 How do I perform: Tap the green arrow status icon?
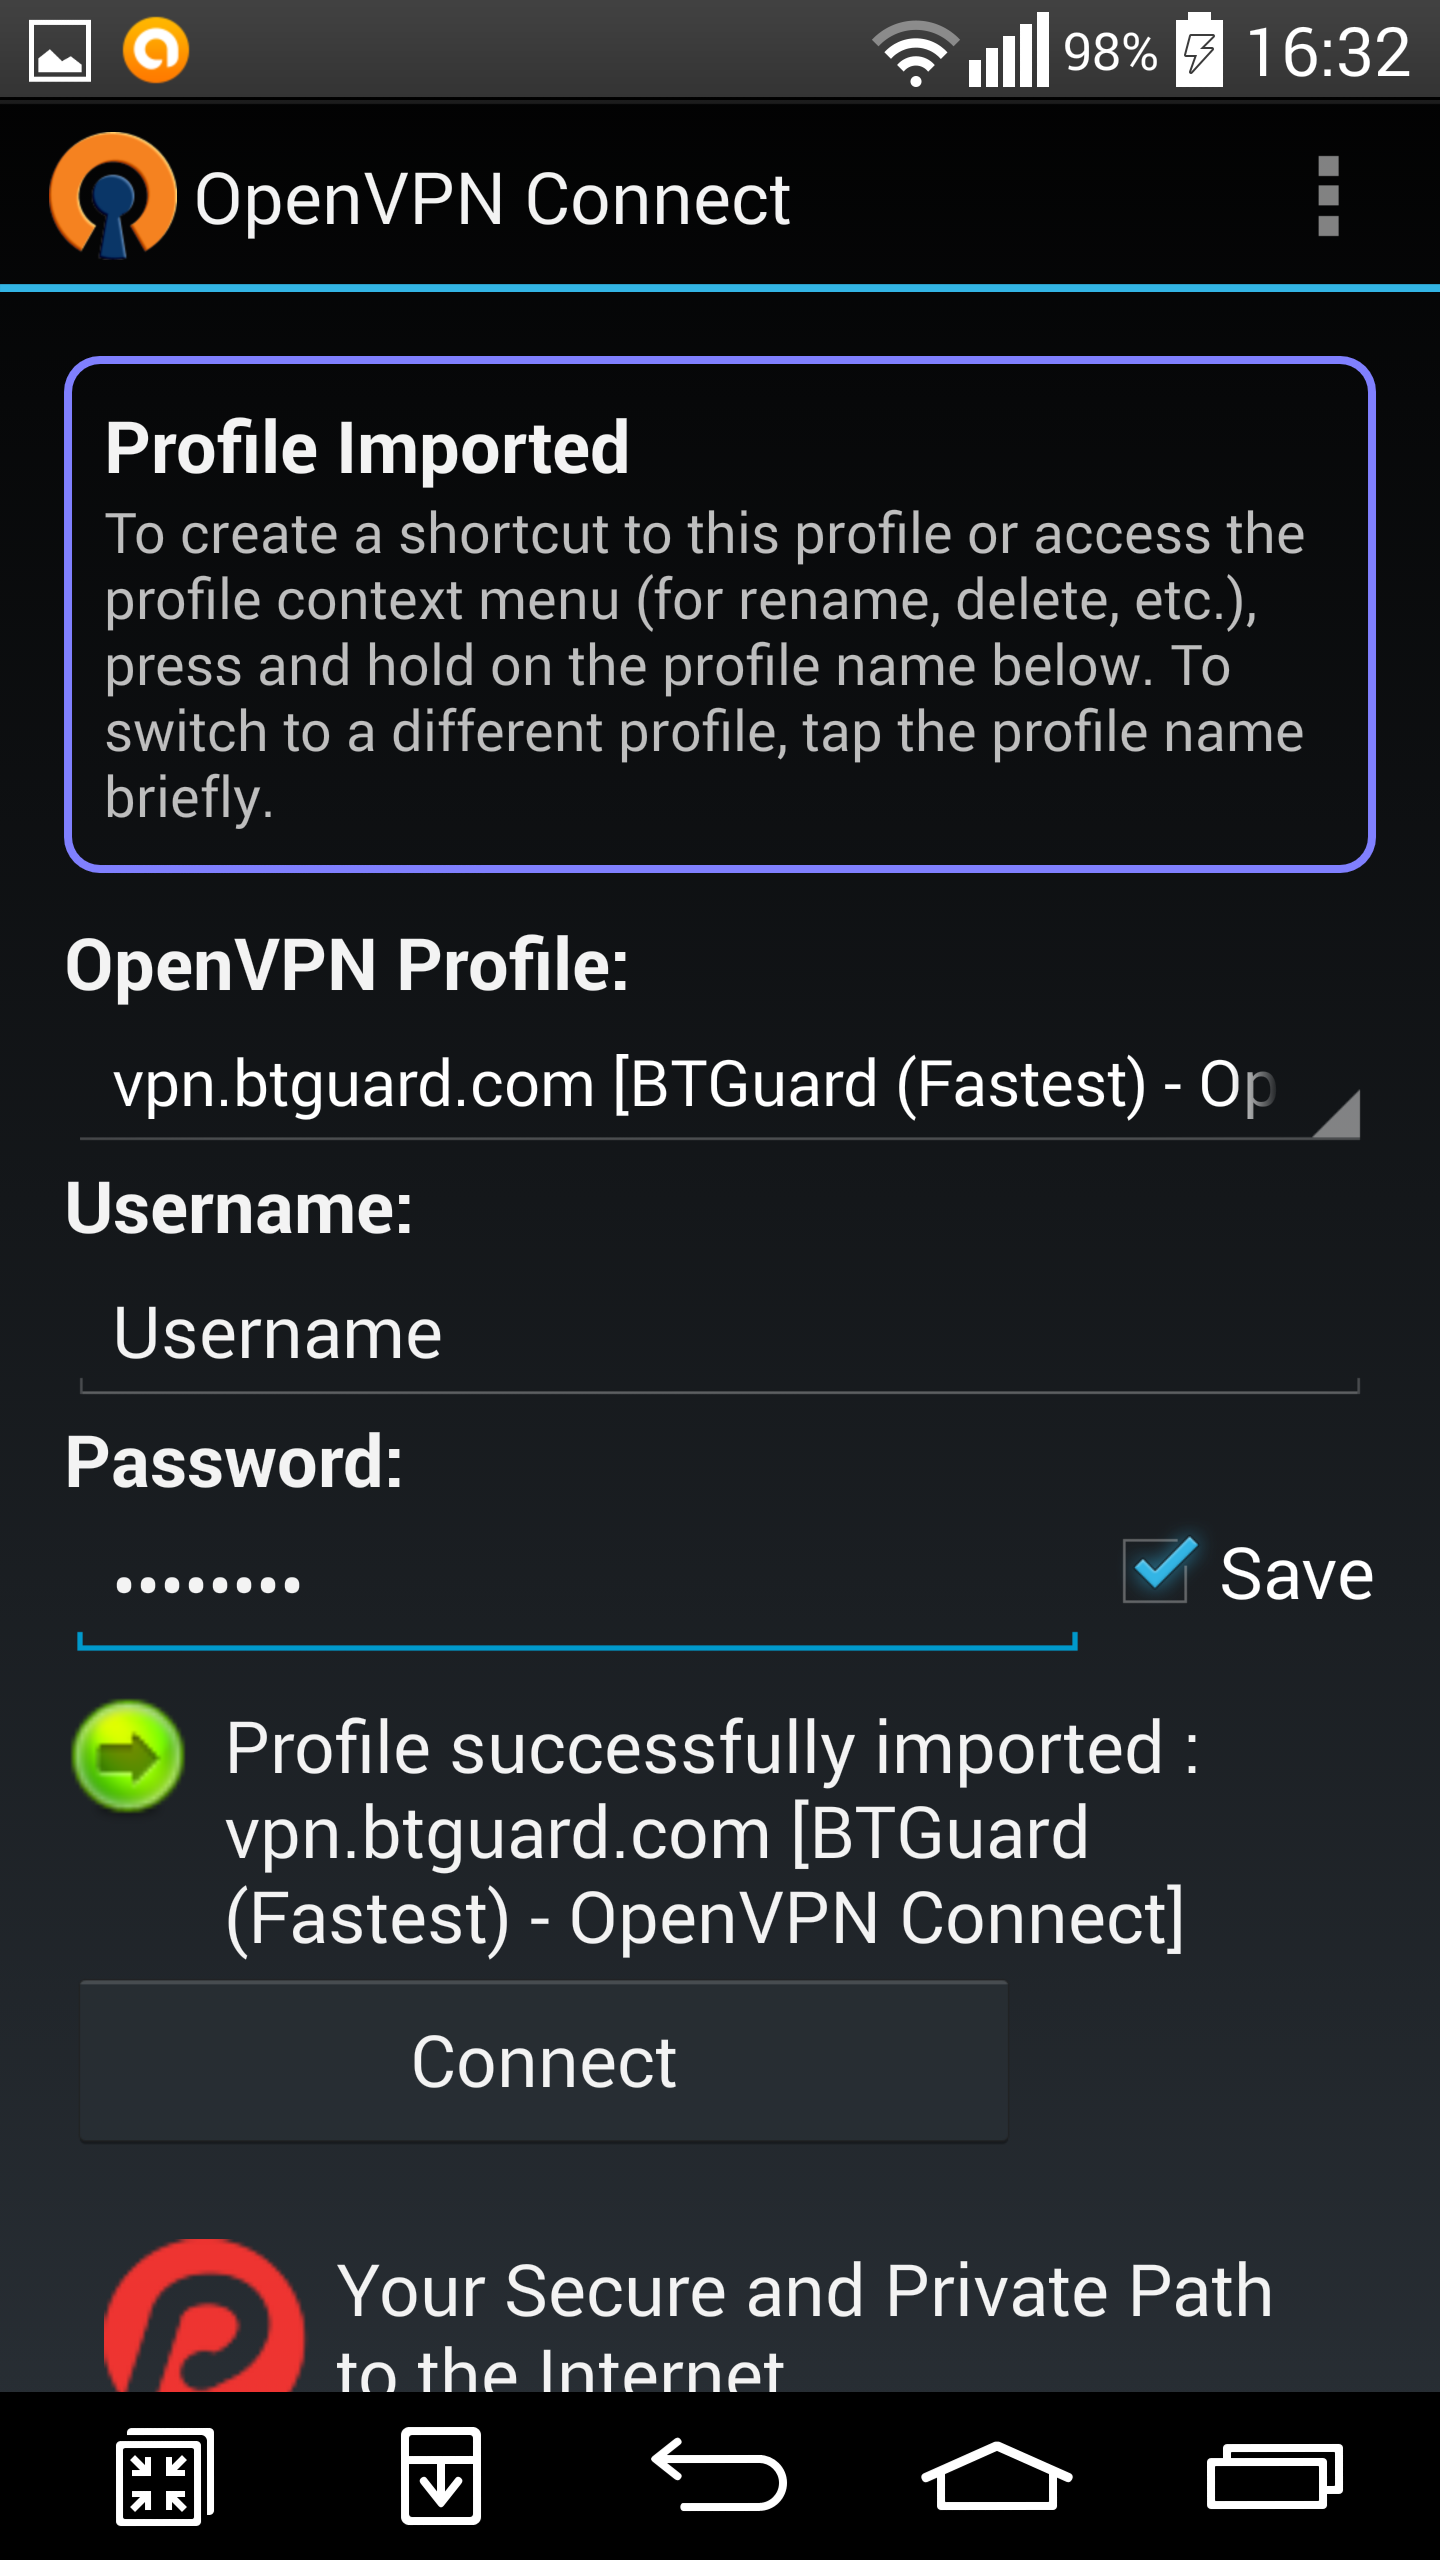(x=128, y=1755)
